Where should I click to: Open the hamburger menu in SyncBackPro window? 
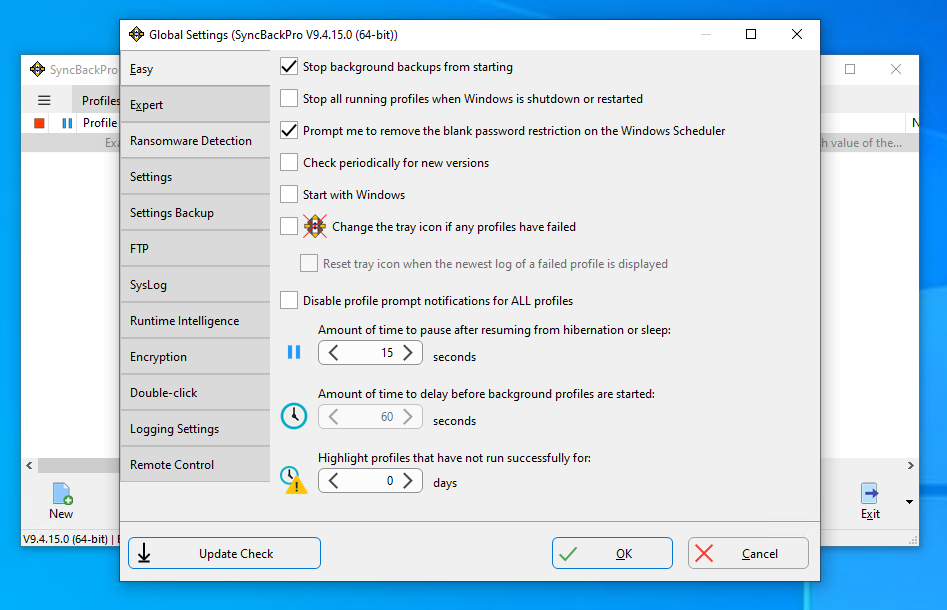(x=44, y=100)
